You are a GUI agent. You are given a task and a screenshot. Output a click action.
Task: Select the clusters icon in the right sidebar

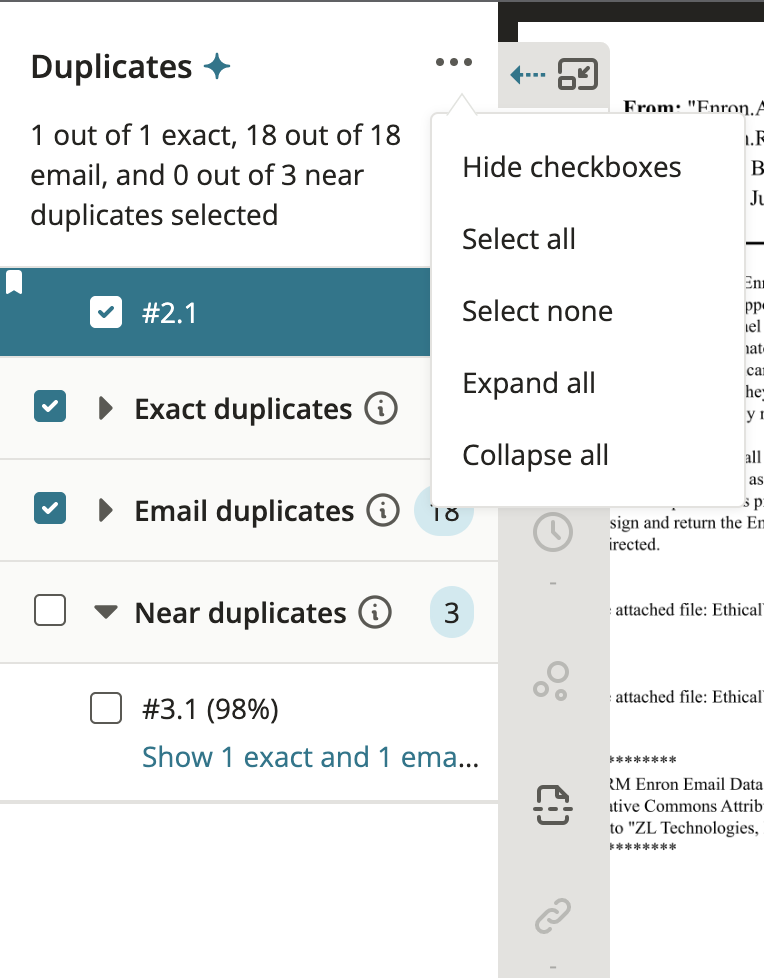tap(552, 681)
